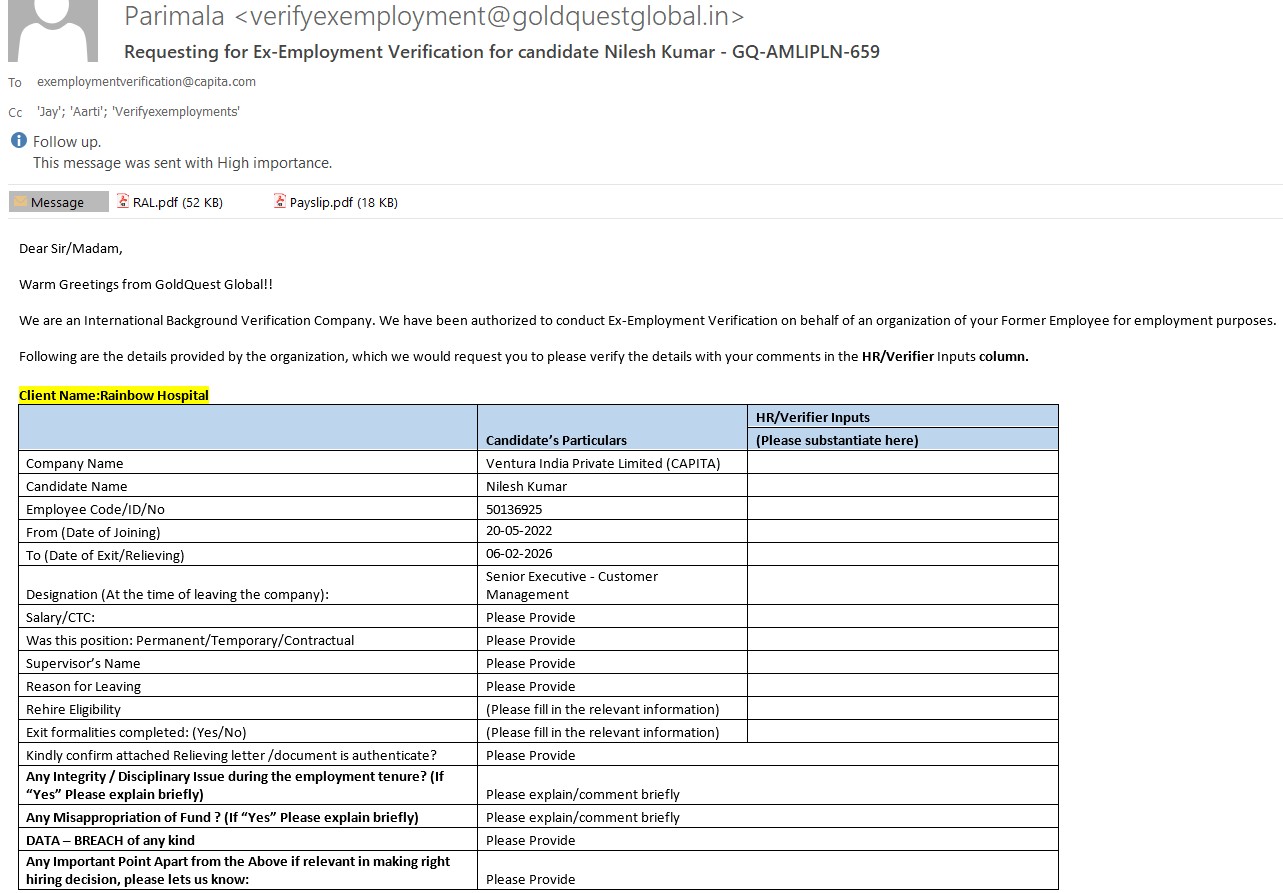Viewport: 1283px width, 893px height.
Task: Click the Follow up notification text
Action: [67, 142]
